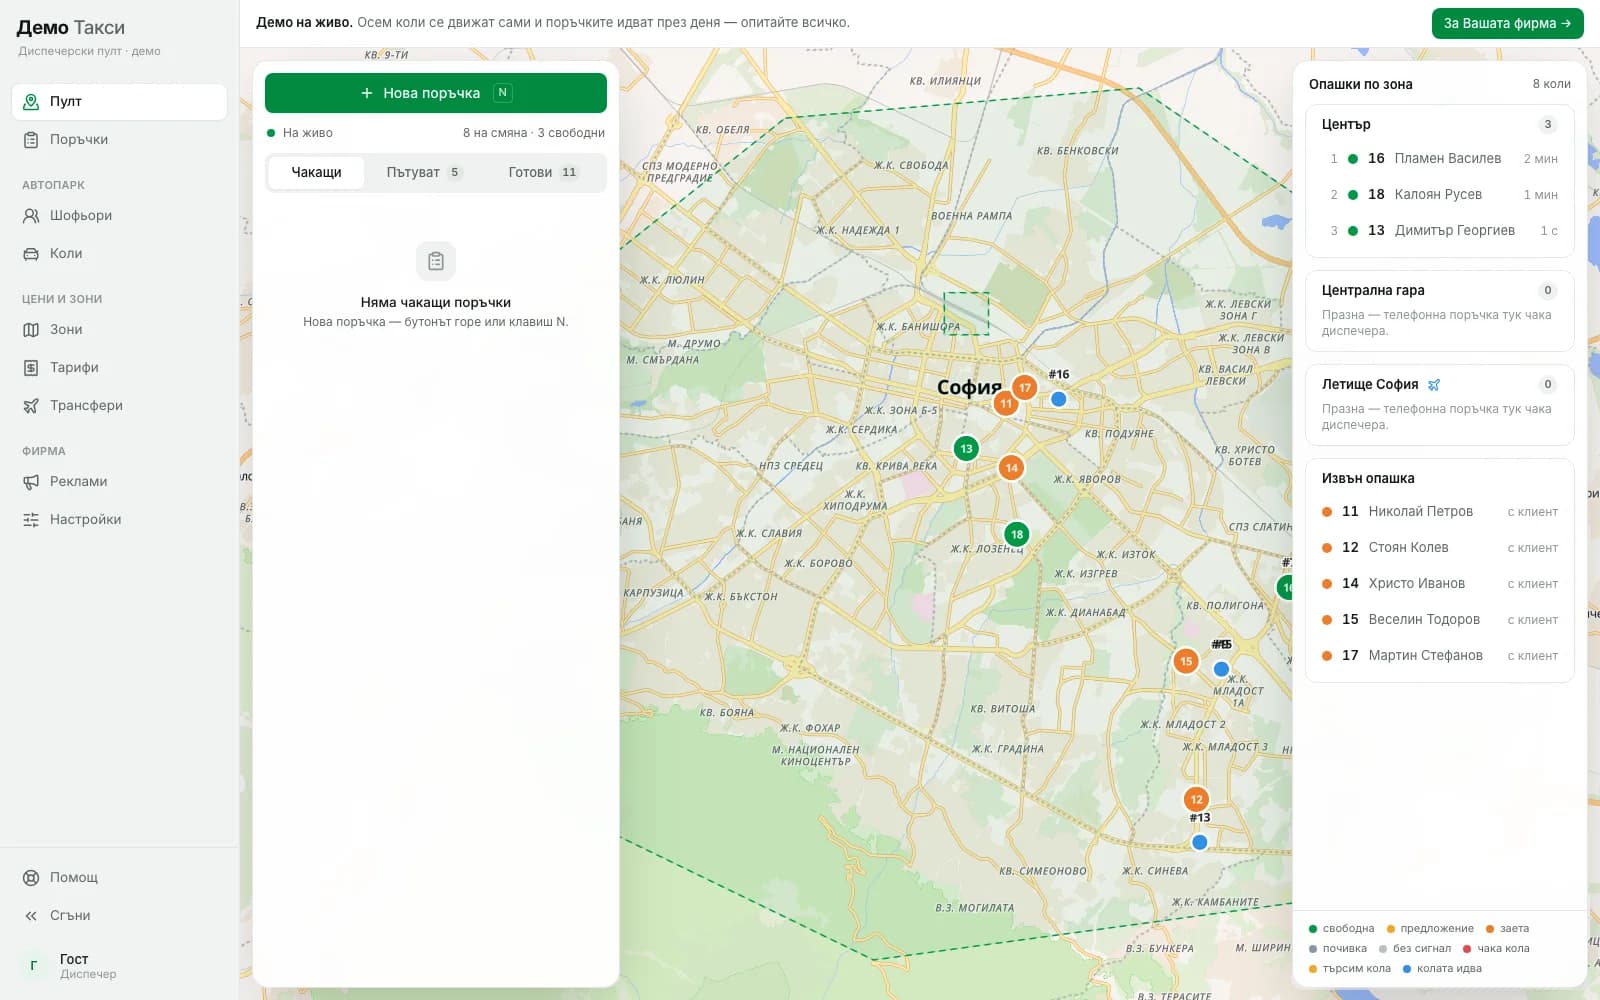The image size is (1600, 1000).
Task: Click the За Вашата фирма button
Action: (1507, 23)
